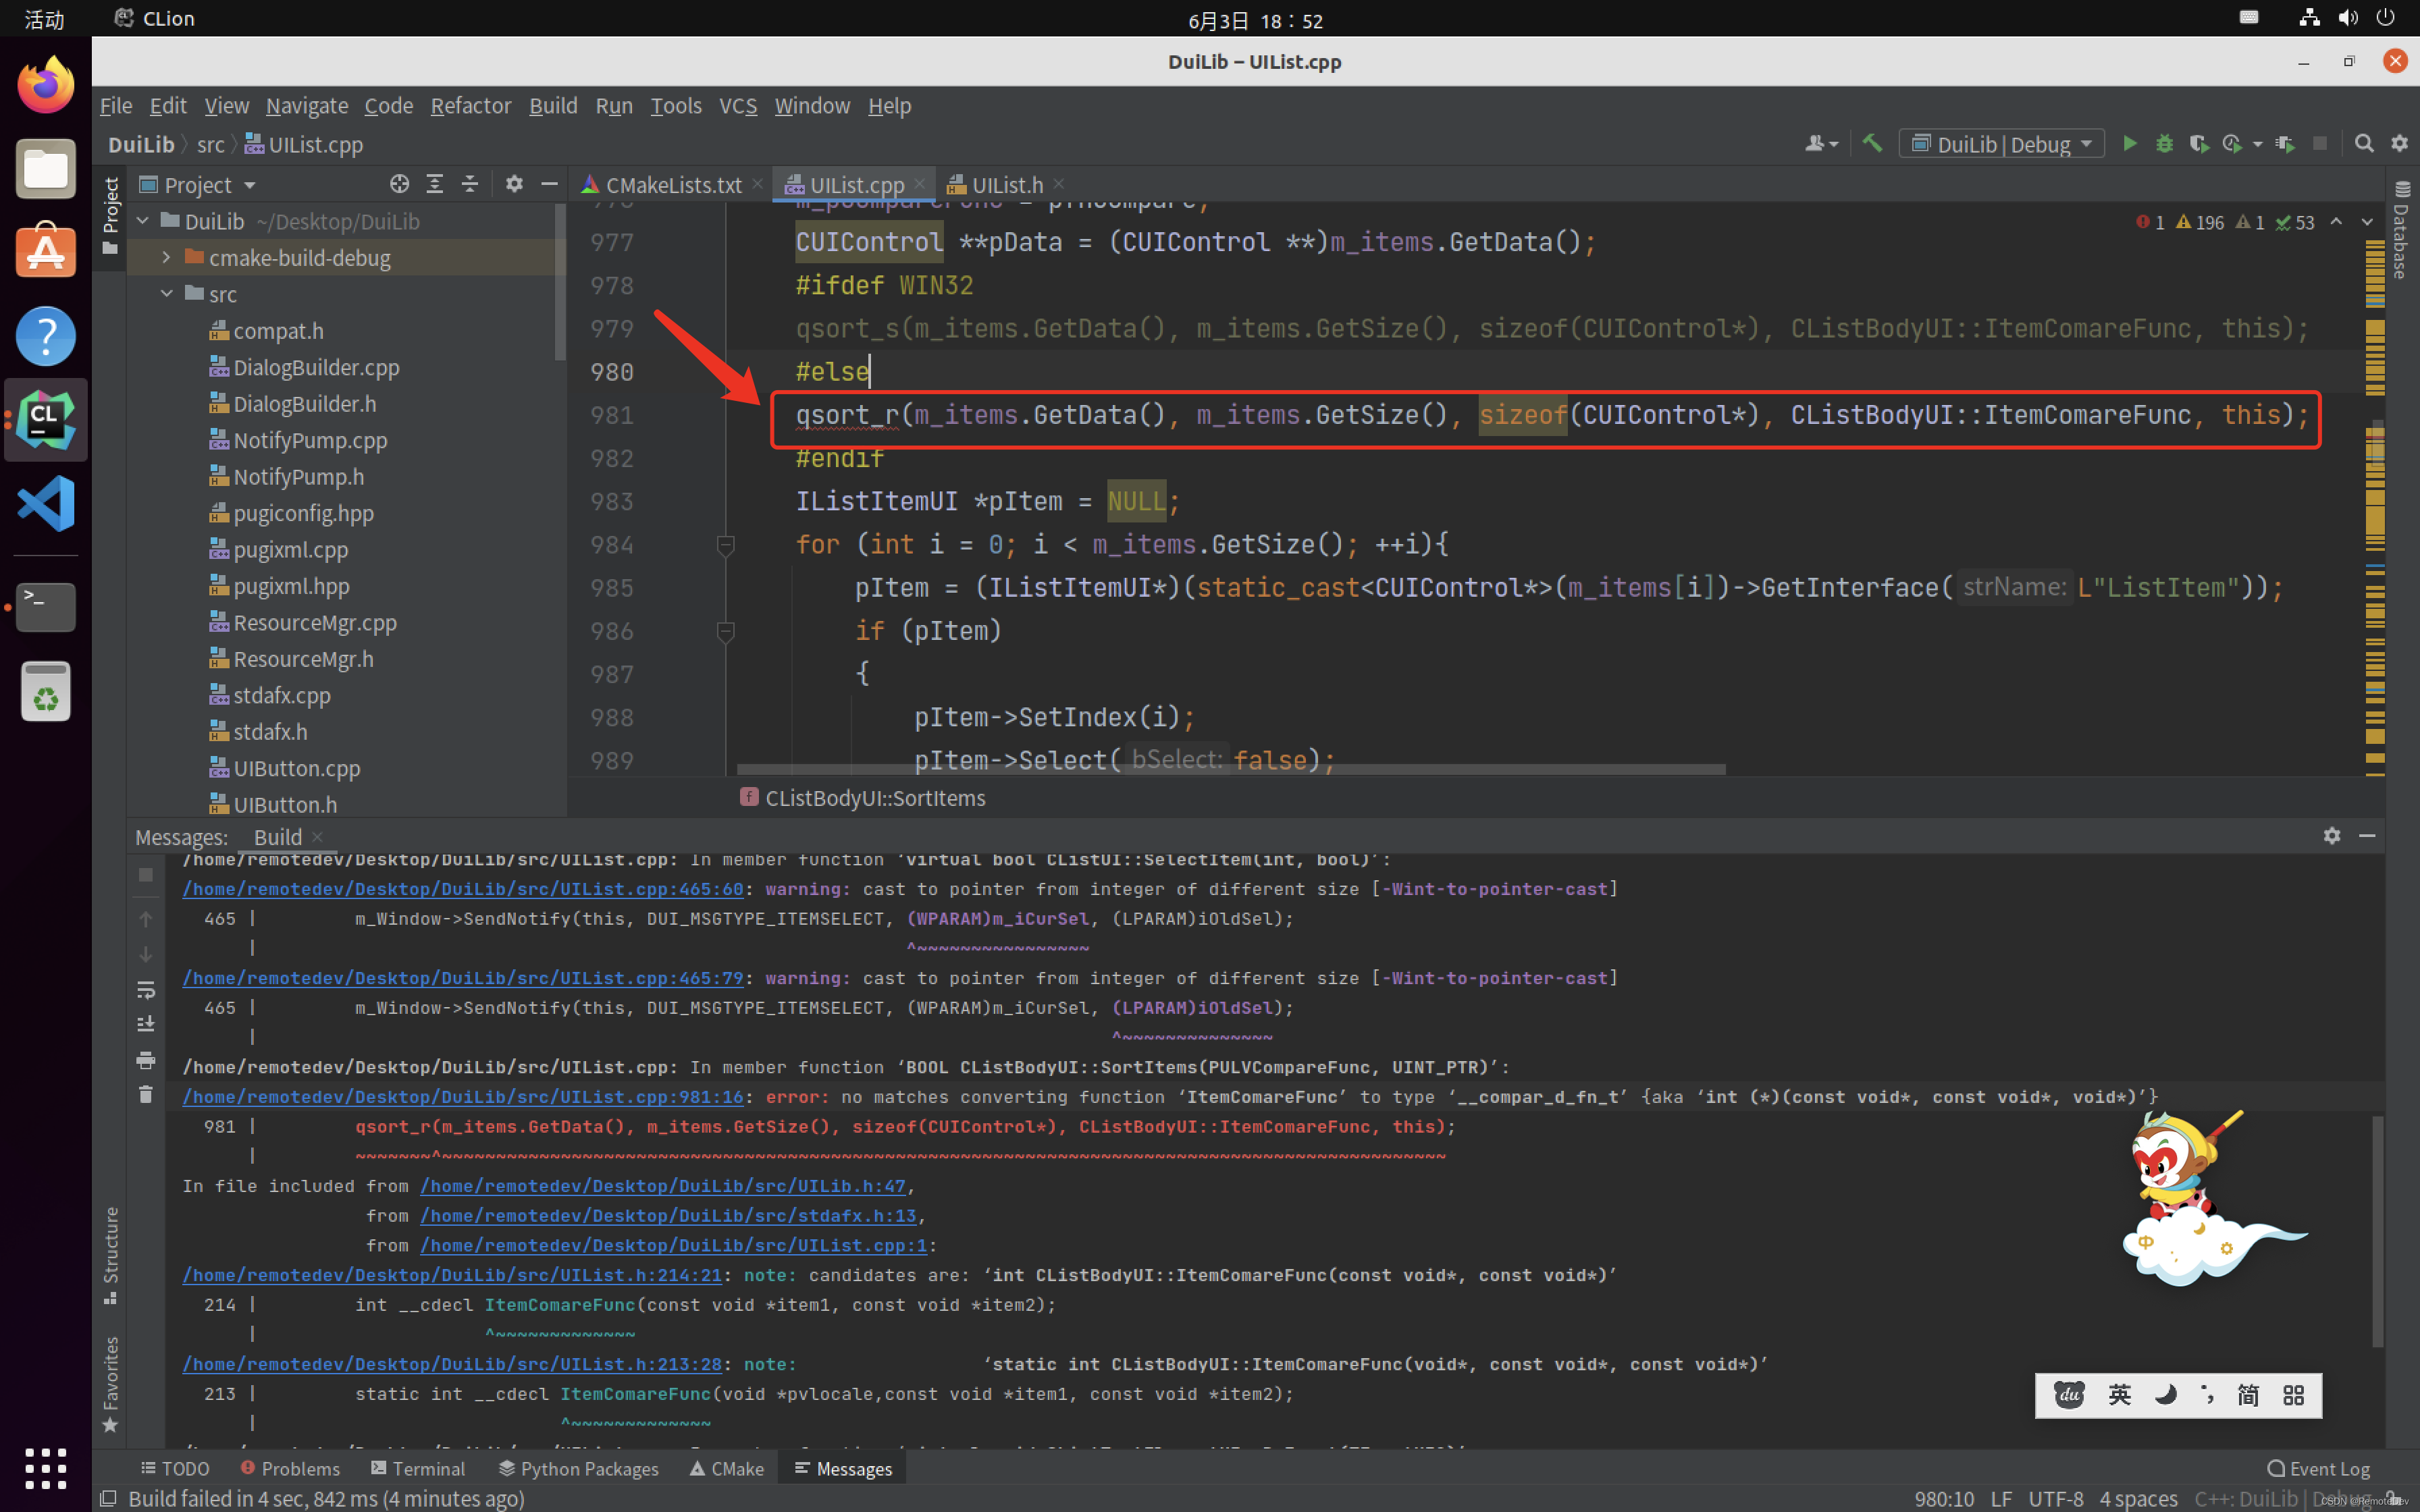Hide the Project tool window with minus icon
This screenshot has width=2420, height=1512.
[549, 184]
